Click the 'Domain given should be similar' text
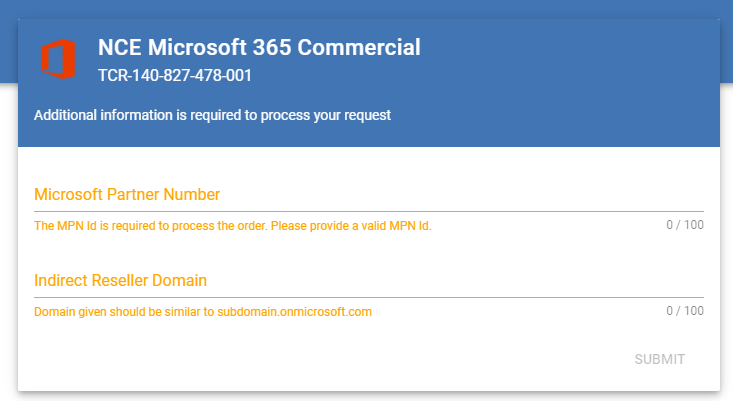 point(117,311)
